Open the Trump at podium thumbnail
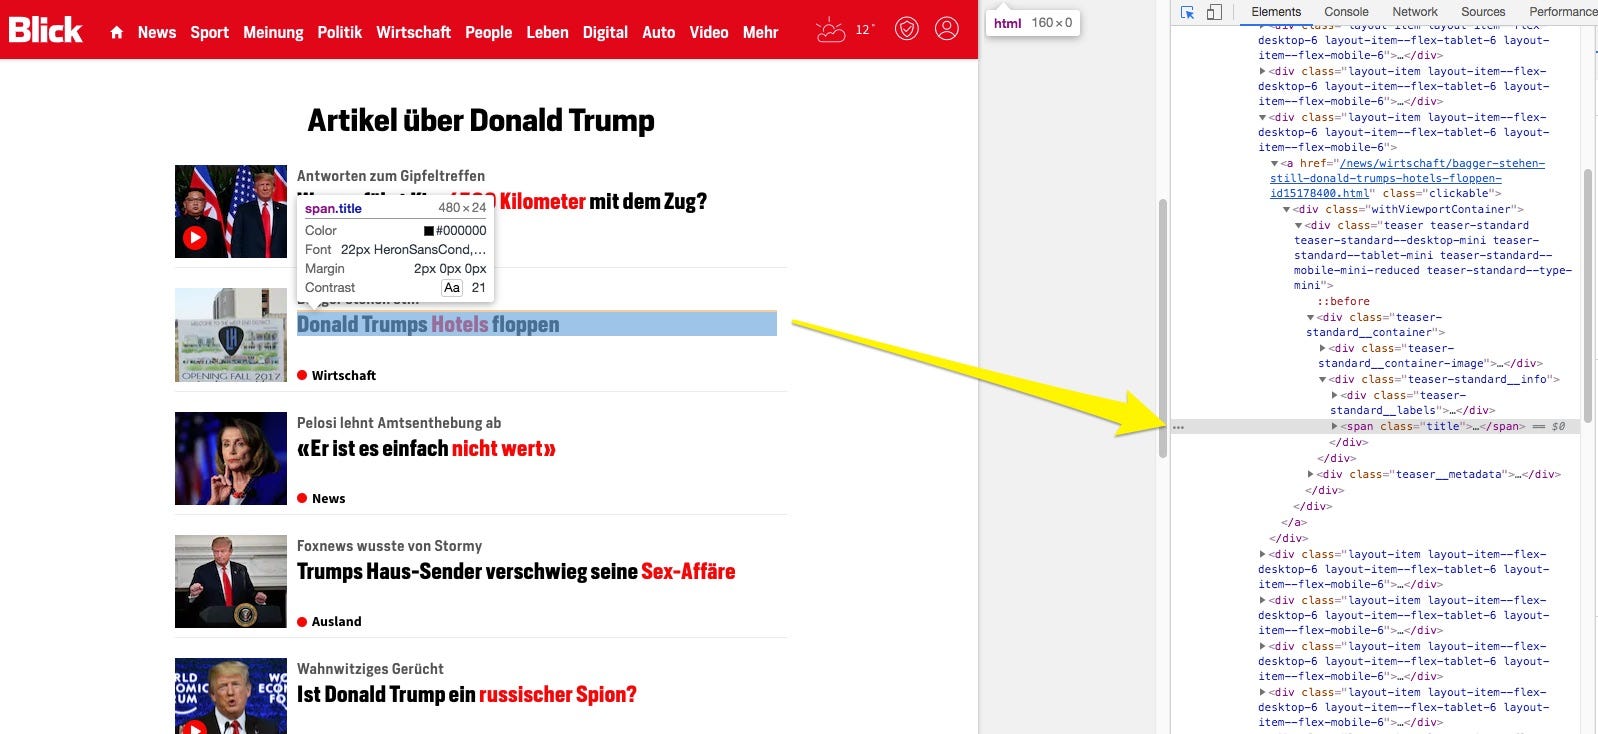The image size is (1598, 734). tap(231, 581)
